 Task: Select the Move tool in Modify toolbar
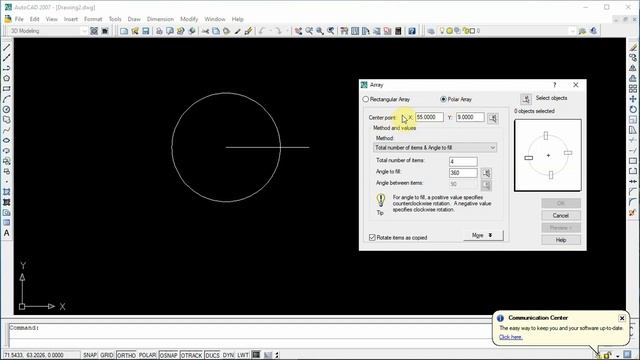(633, 99)
